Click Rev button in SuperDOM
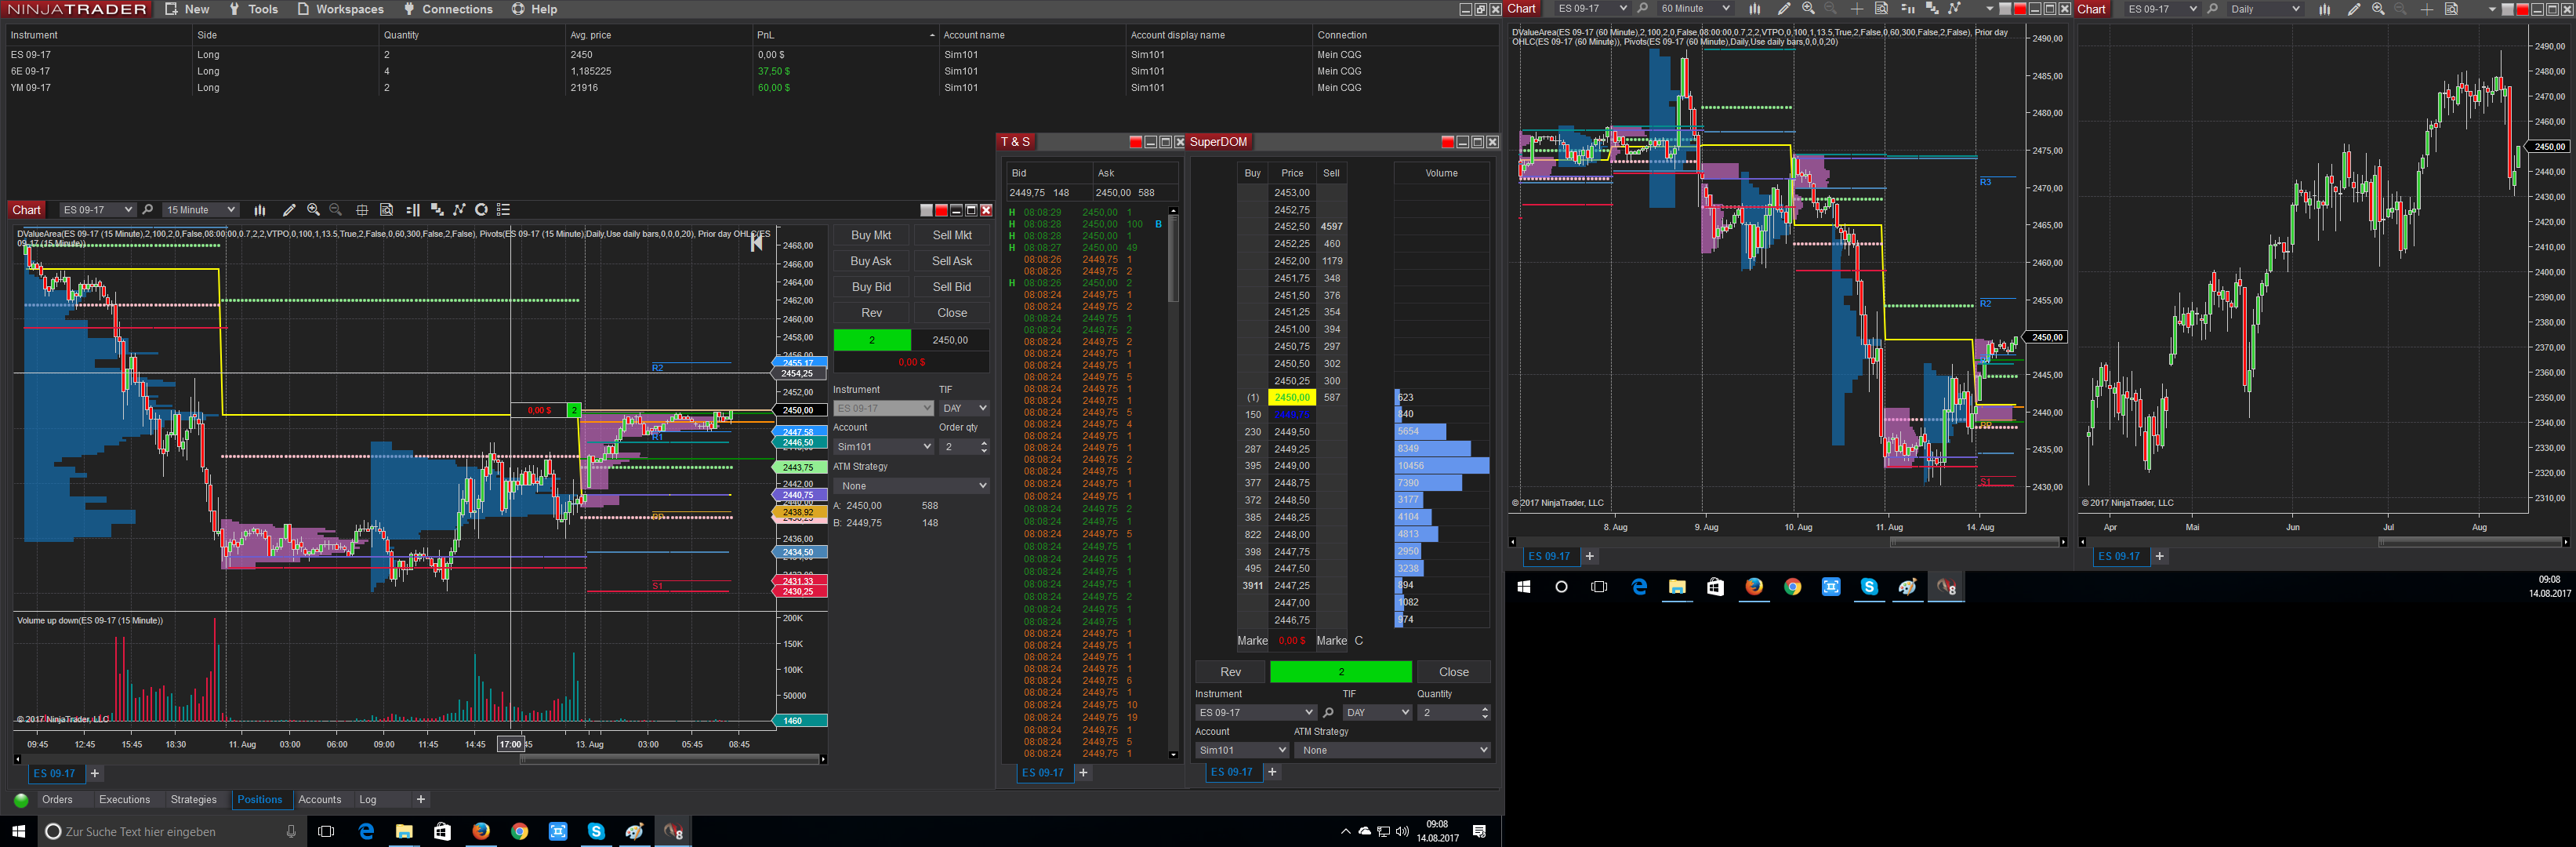 (x=1230, y=672)
